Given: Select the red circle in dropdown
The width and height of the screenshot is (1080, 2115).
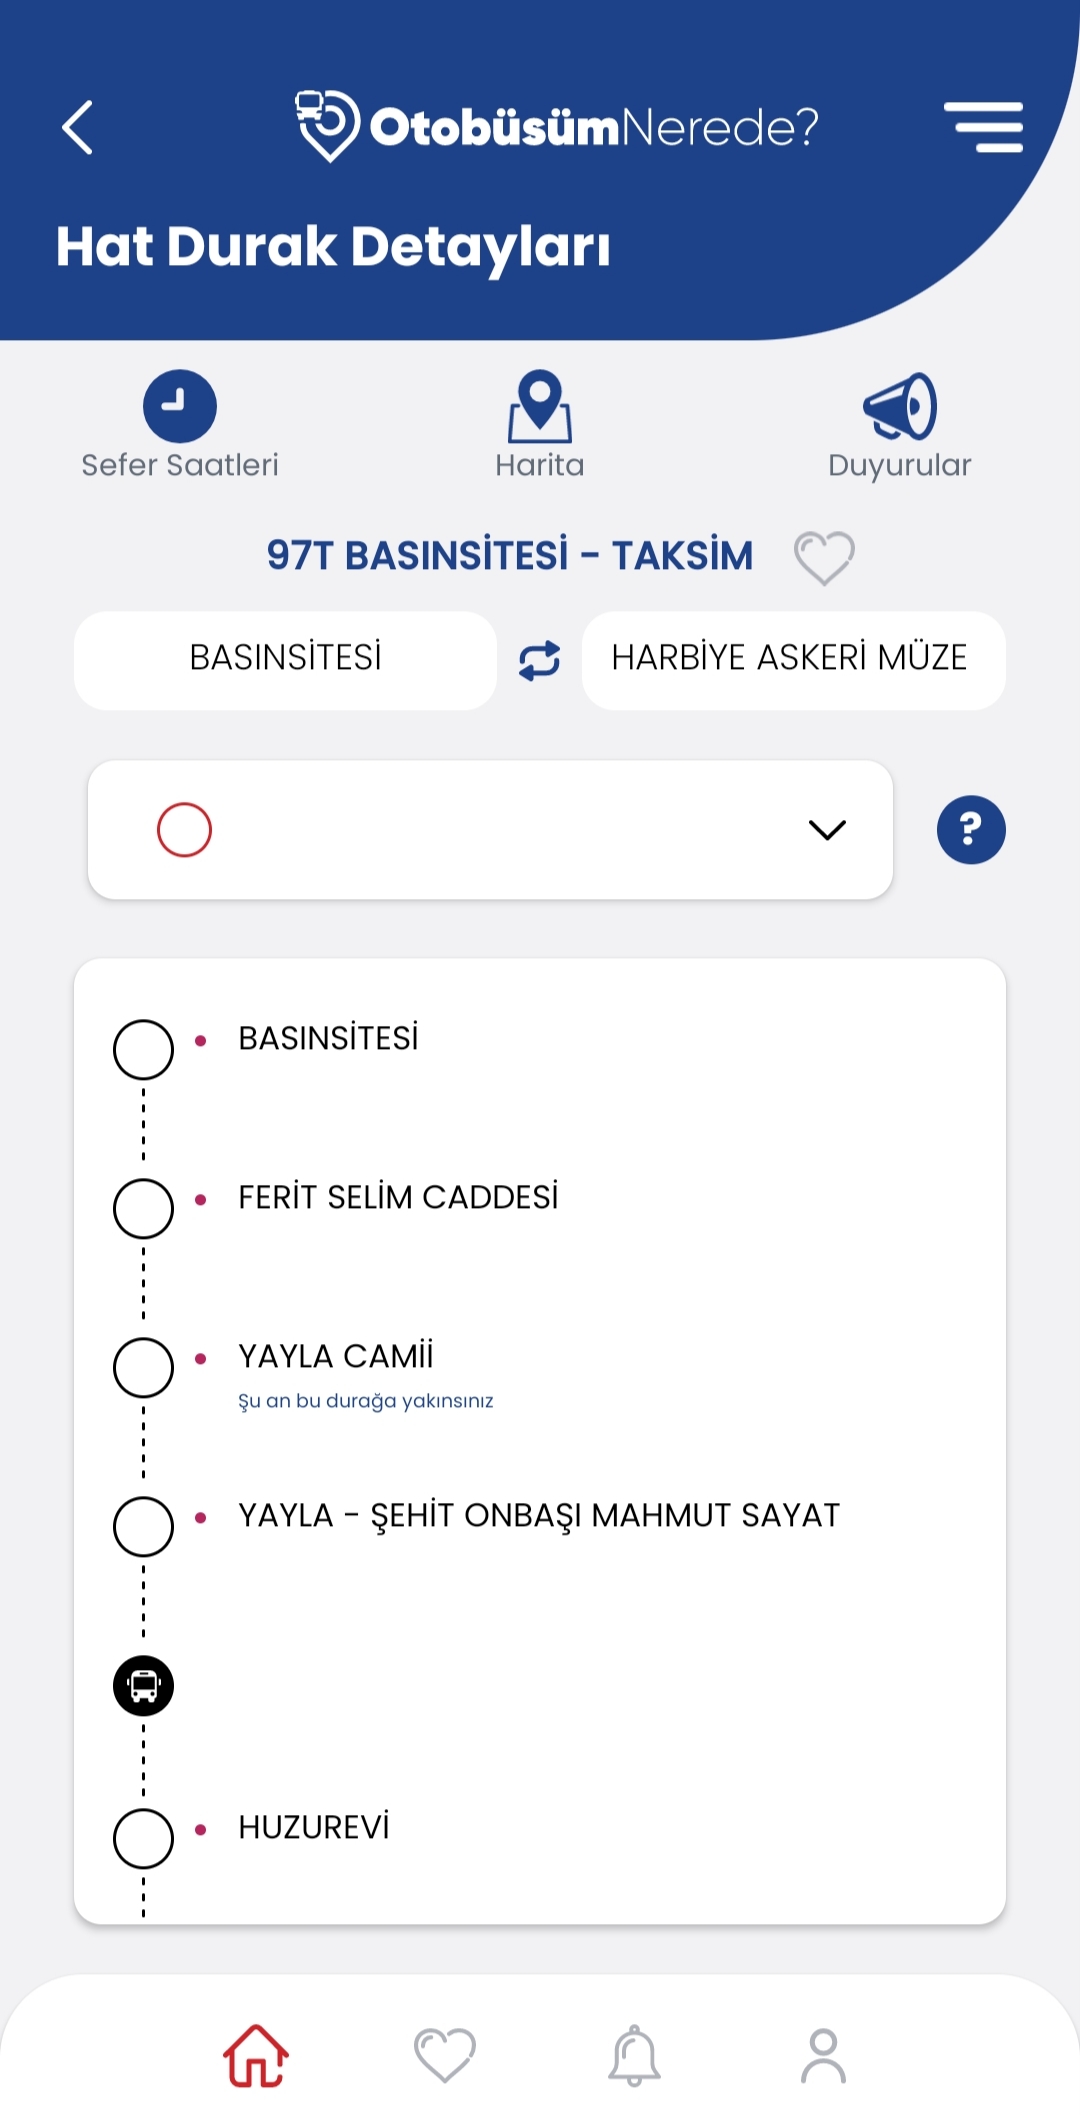Looking at the screenshot, I should 185,830.
